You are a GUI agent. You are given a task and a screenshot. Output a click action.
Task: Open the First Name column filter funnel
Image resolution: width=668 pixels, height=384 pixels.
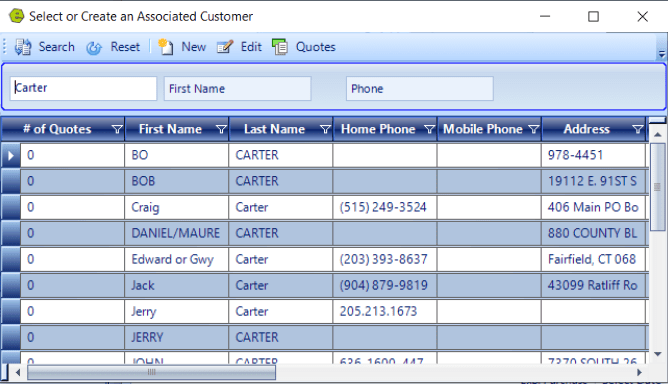[221, 129]
